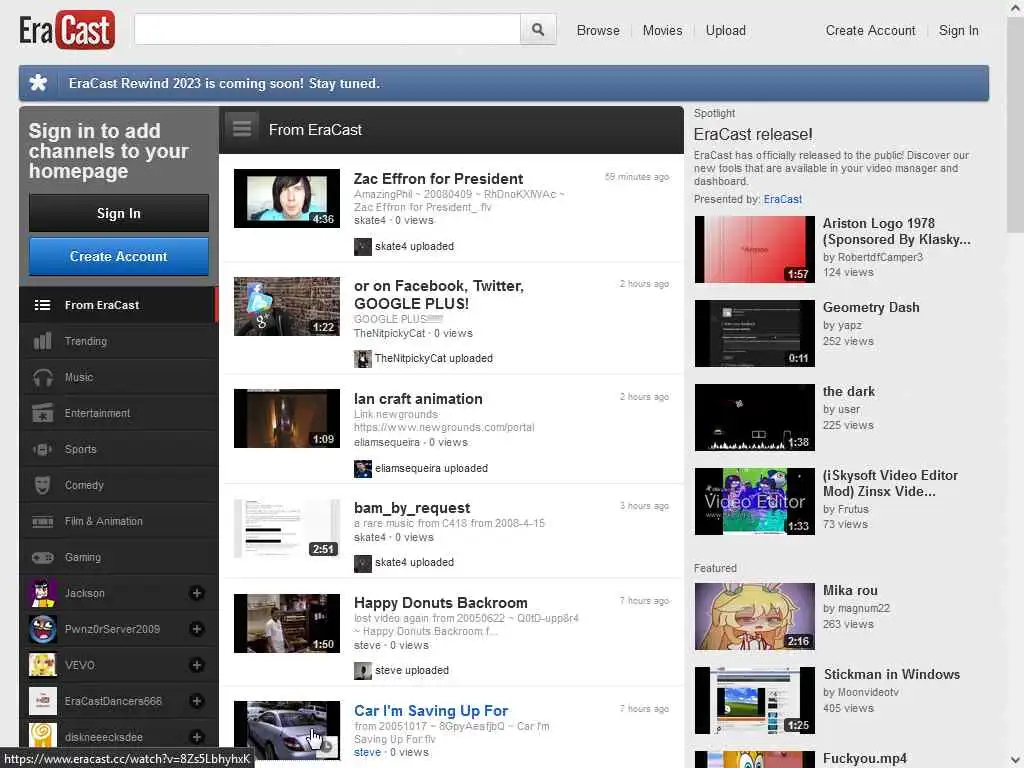Image resolution: width=1024 pixels, height=768 pixels.
Task: Open the Stickman in Windows thumbnail
Action: tap(754, 700)
